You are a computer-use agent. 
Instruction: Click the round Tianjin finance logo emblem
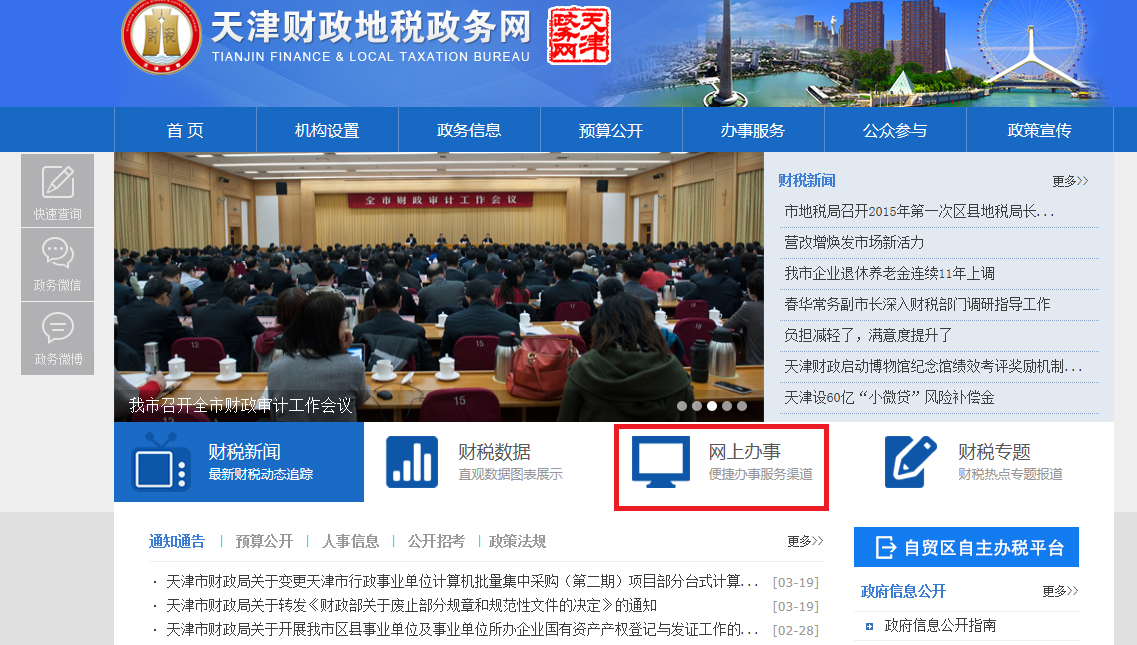tap(161, 36)
